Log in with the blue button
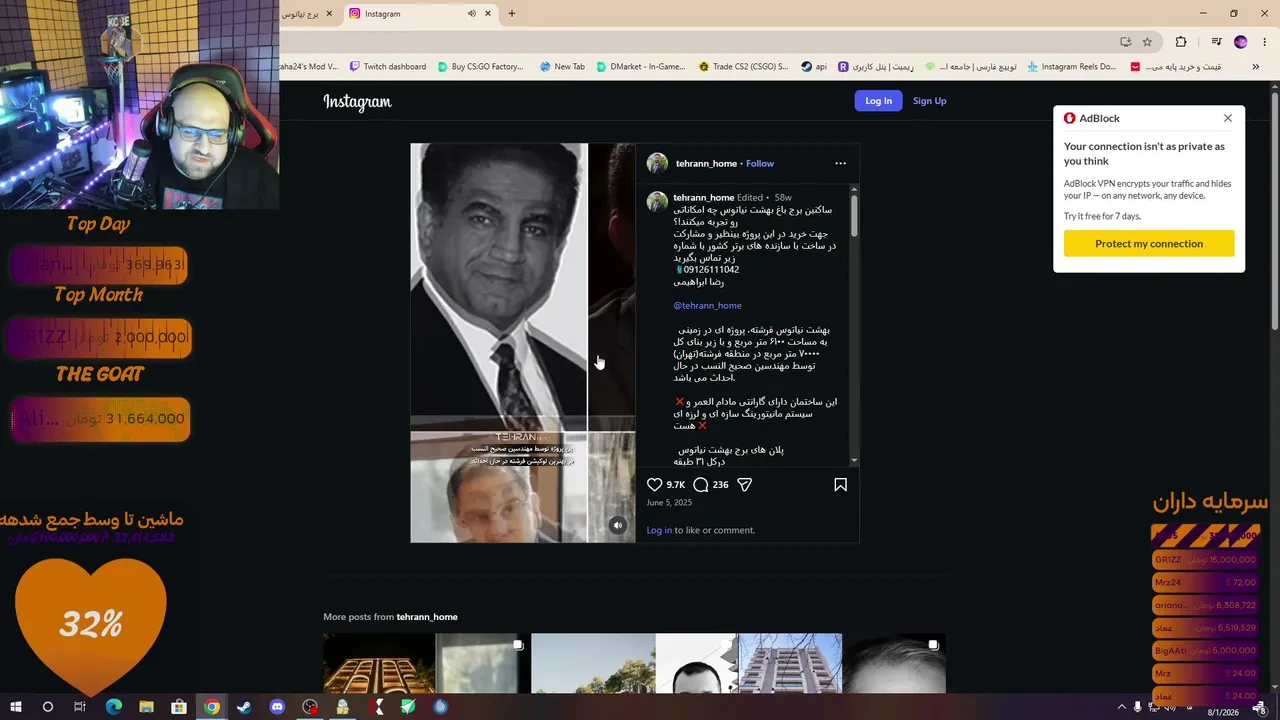 (x=878, y=101)
